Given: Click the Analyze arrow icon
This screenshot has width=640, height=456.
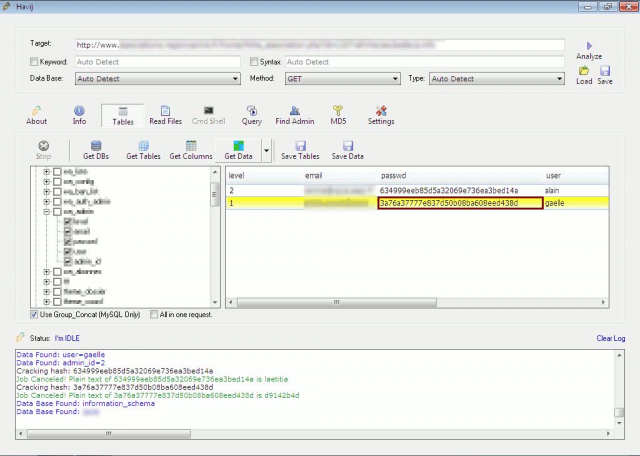Looking at the screenshot, I should [x=589, y=46].
